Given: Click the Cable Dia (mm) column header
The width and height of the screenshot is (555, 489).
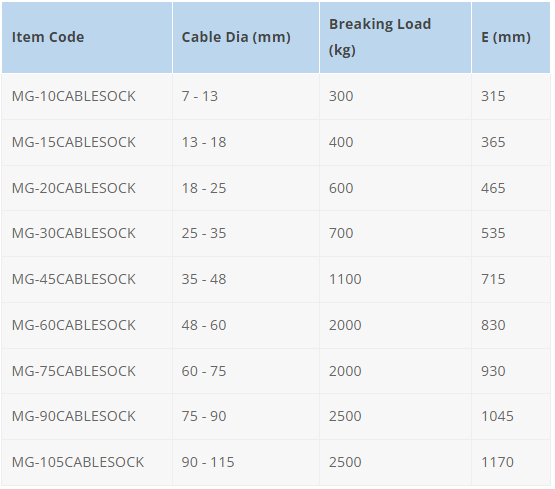Looking at the screenshot, I should pyautogui.click(x=246, y=38).
